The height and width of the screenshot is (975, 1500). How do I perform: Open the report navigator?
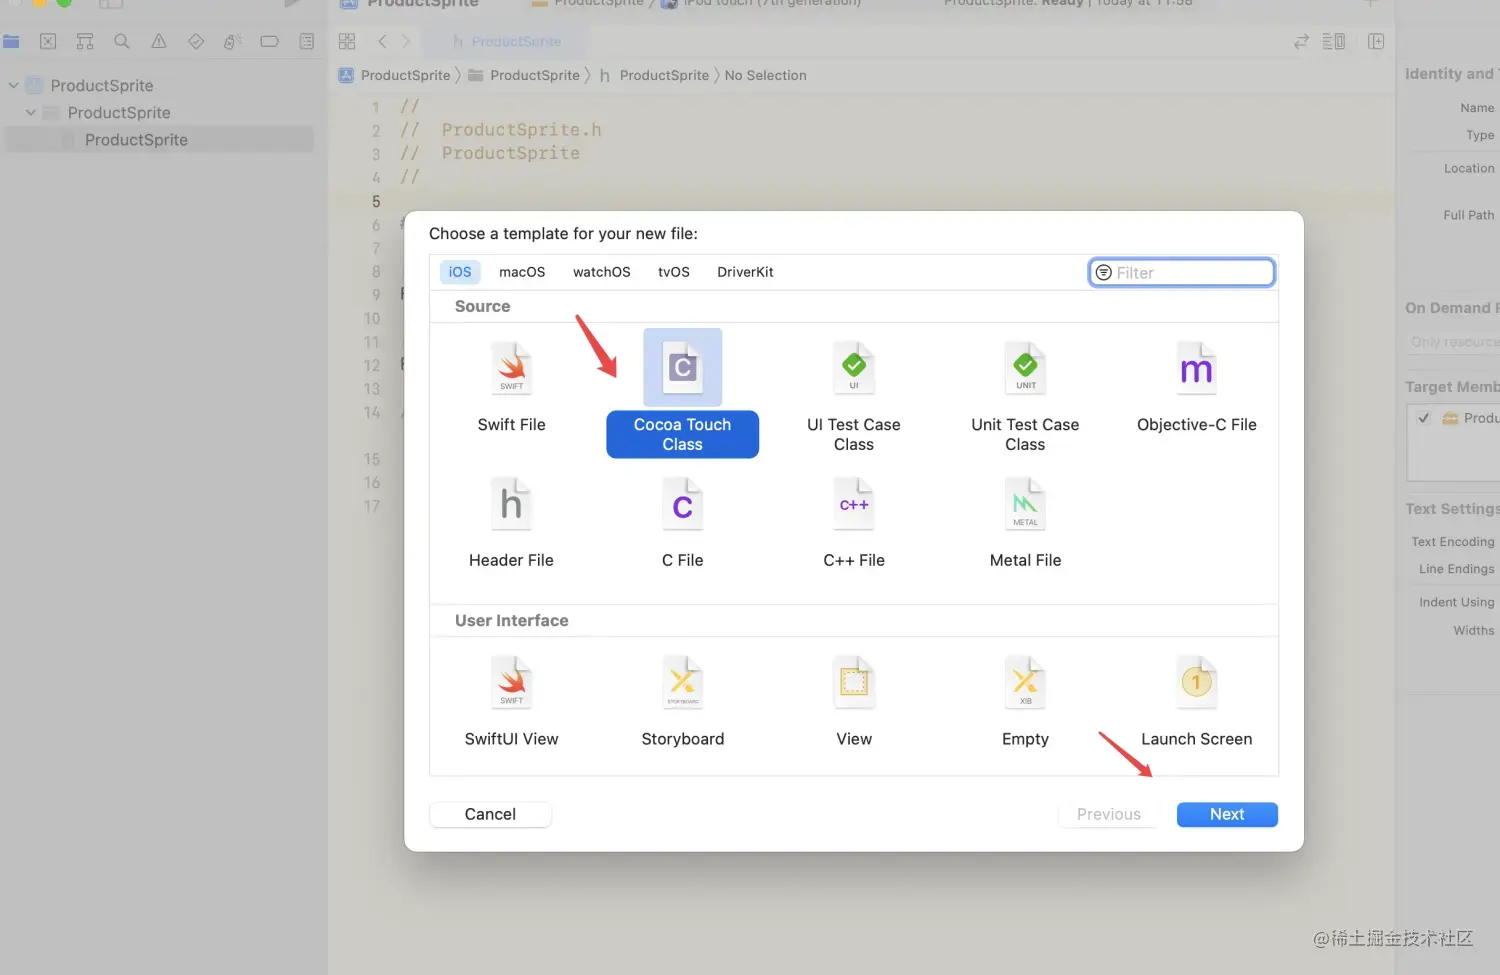pyautogui.click(x=307, y=41)
